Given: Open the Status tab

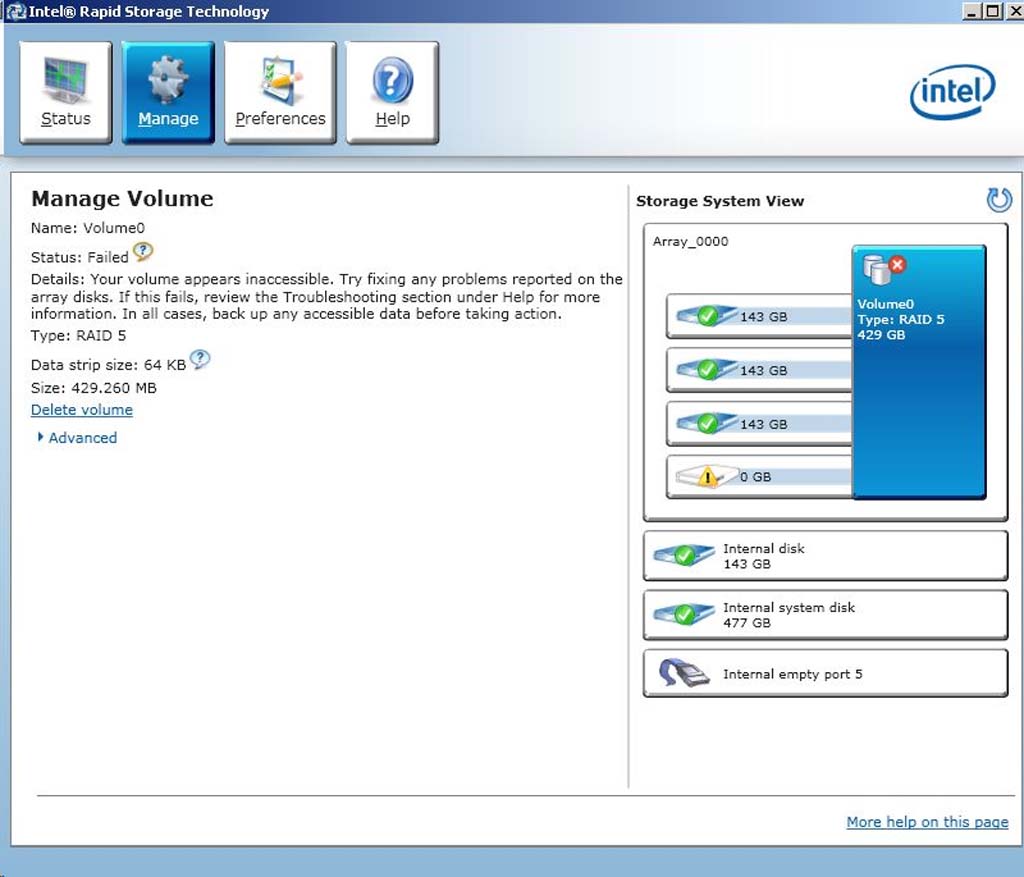Looking at the screenshot, I should 65,92.
